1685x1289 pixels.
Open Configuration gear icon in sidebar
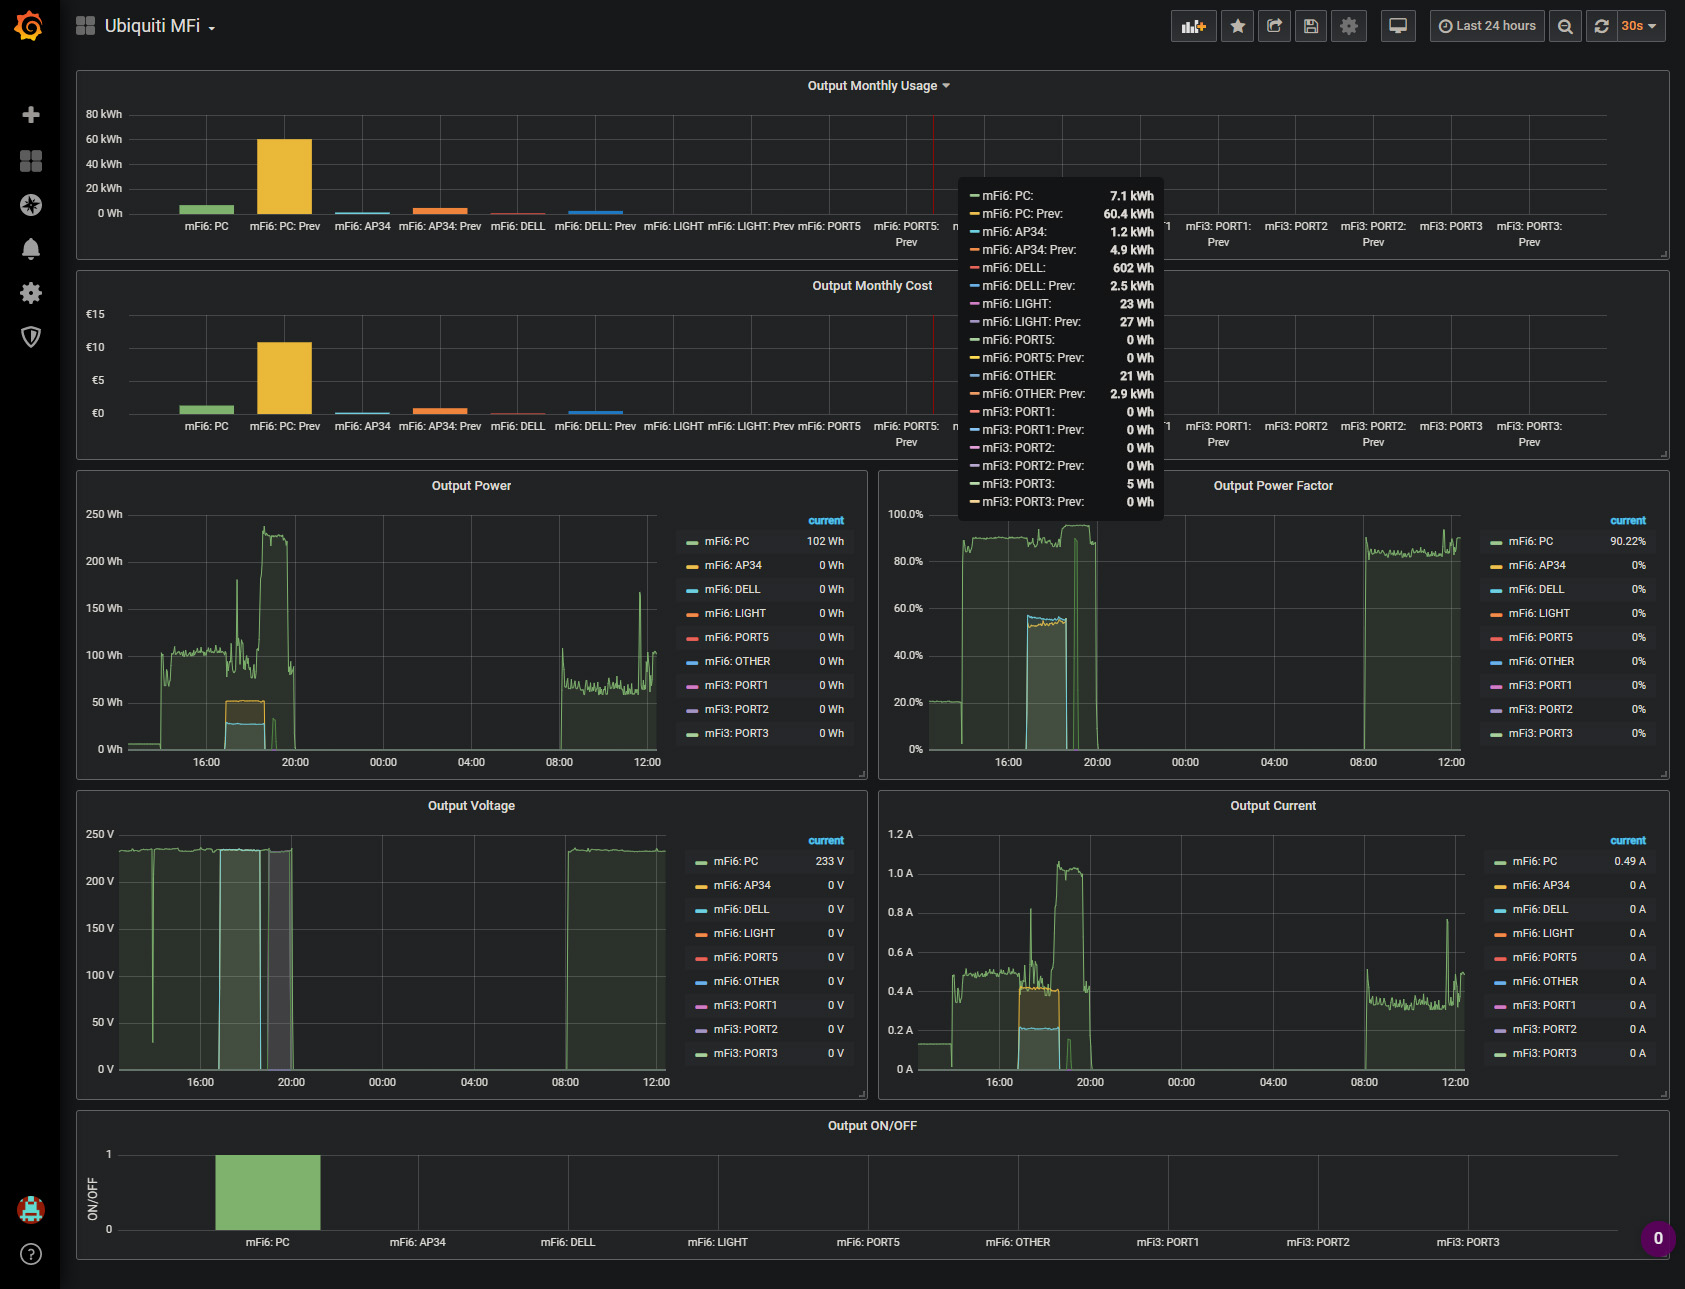[x=31, y=293]
